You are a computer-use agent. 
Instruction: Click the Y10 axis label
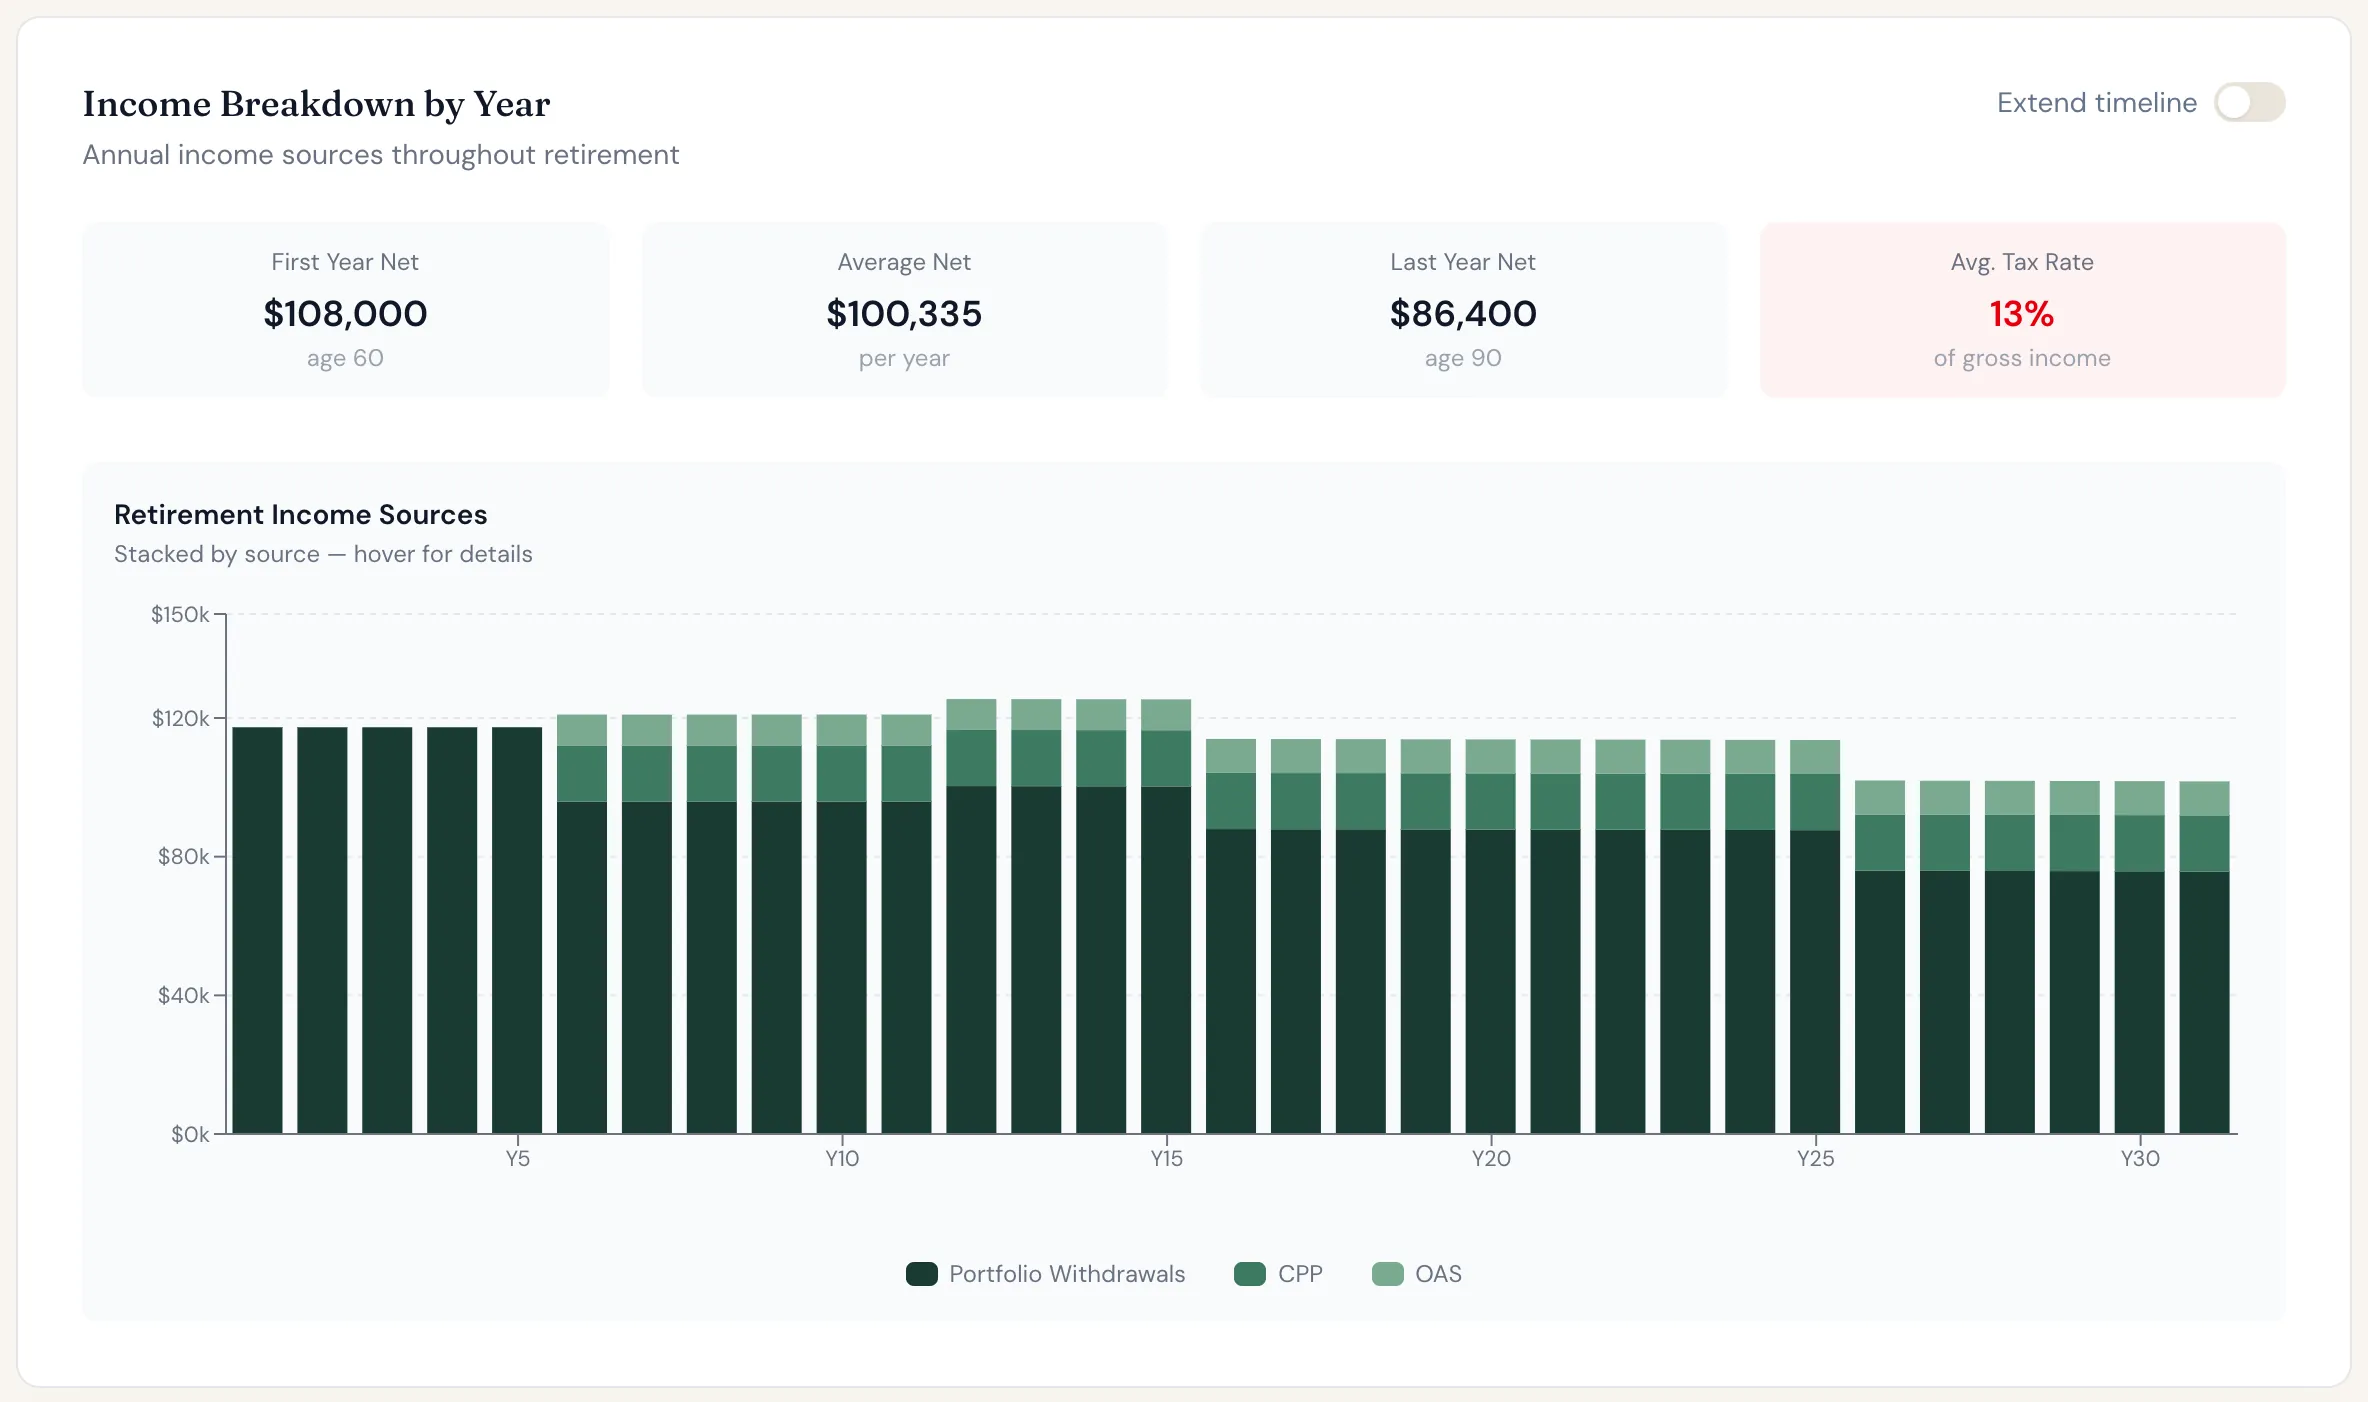tap(842, 1159)
